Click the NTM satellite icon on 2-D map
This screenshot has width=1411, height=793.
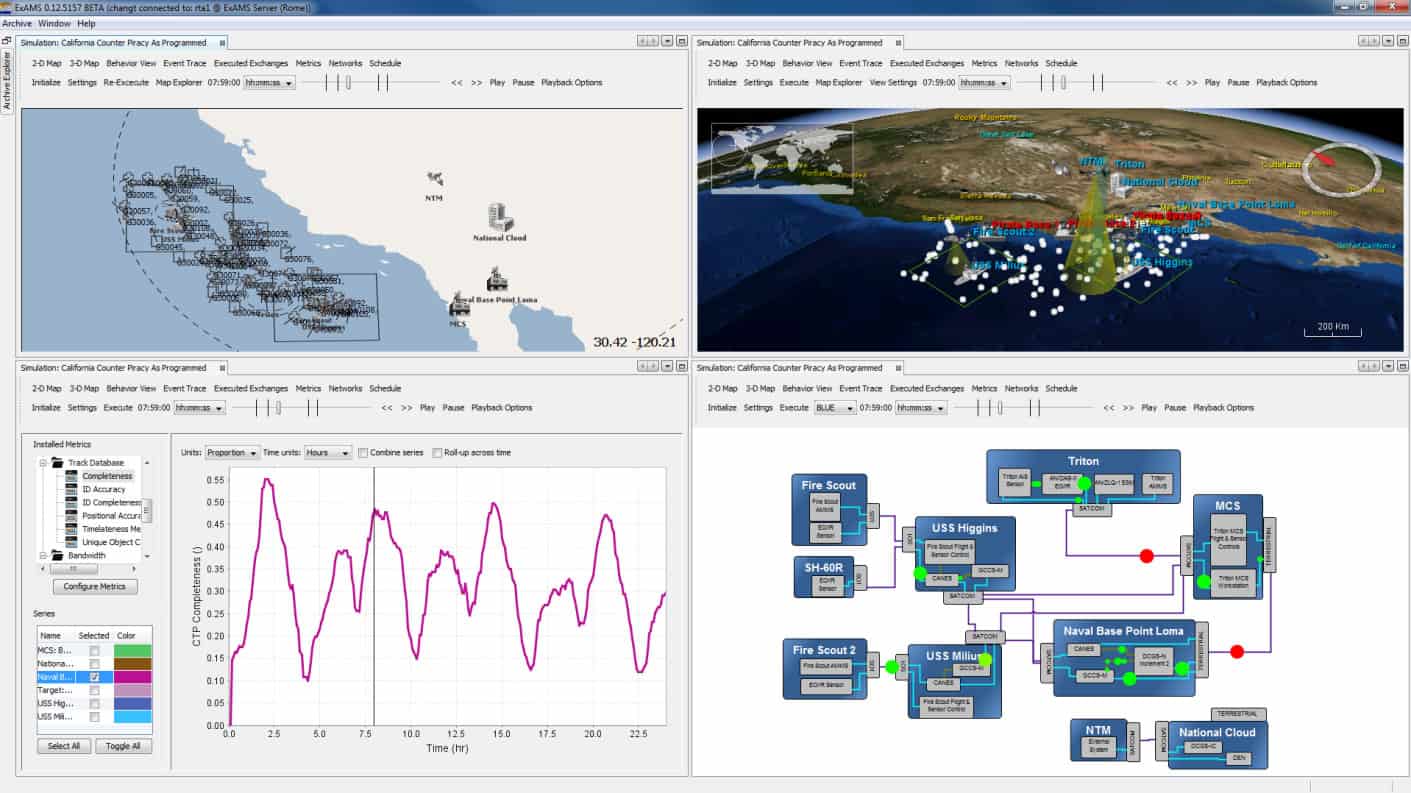coord(435,178)
